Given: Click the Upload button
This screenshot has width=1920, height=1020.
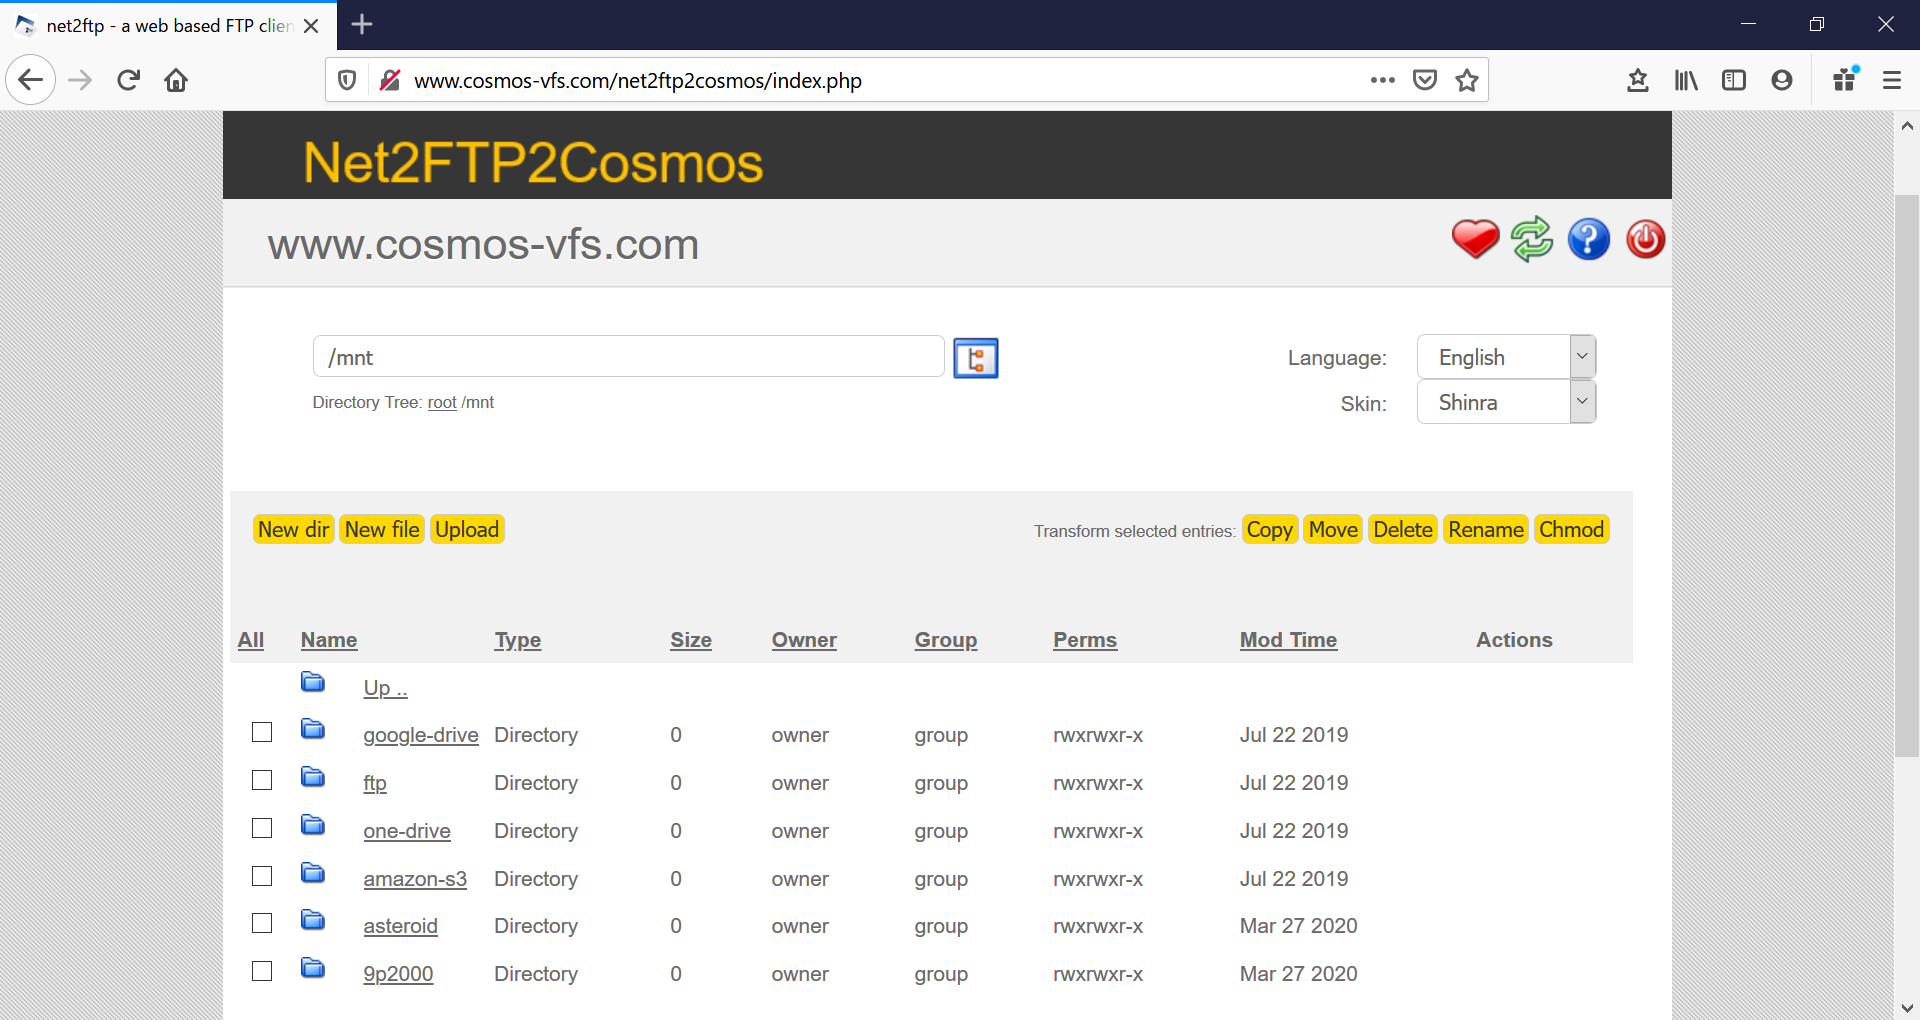Looking at the screenshot, I should point(467,529).
